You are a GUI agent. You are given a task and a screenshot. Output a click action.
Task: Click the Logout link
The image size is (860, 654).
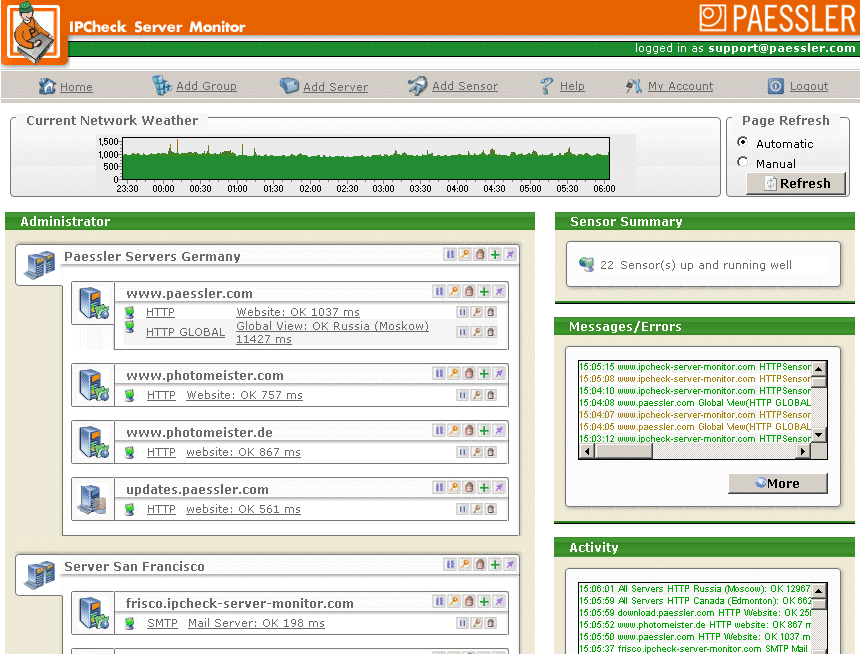(x=809, y=86)
